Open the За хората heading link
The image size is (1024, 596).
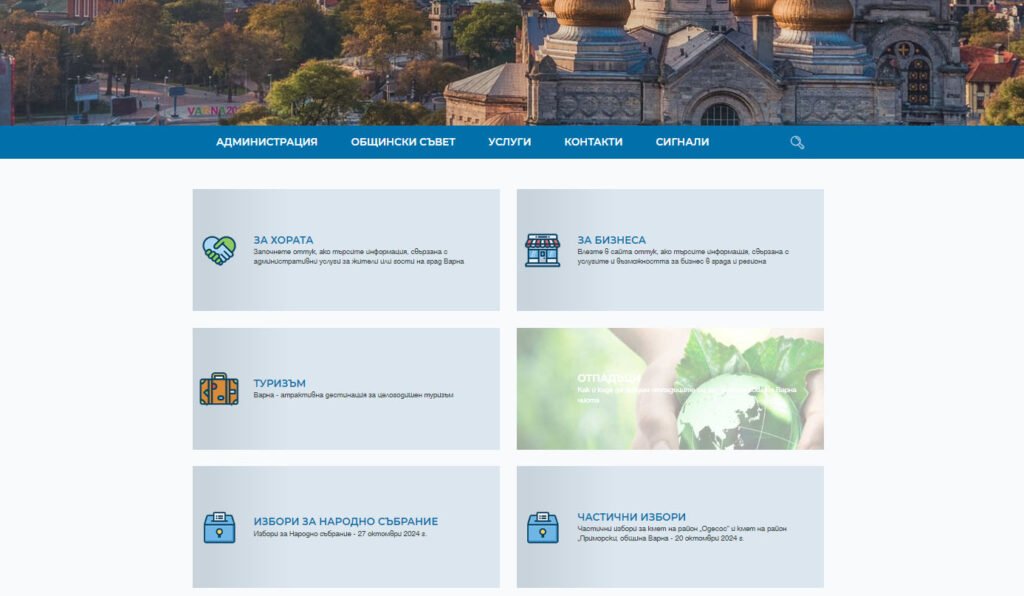(x=283, y=240)
